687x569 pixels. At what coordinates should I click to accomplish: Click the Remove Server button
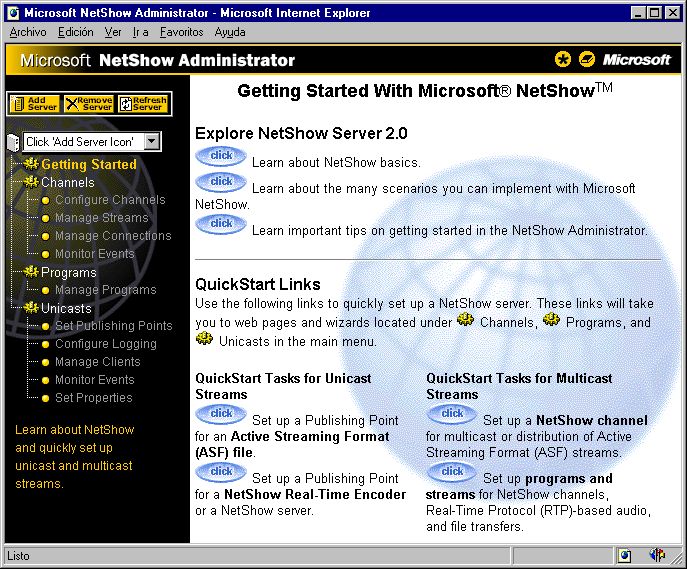tap(89, 104)
